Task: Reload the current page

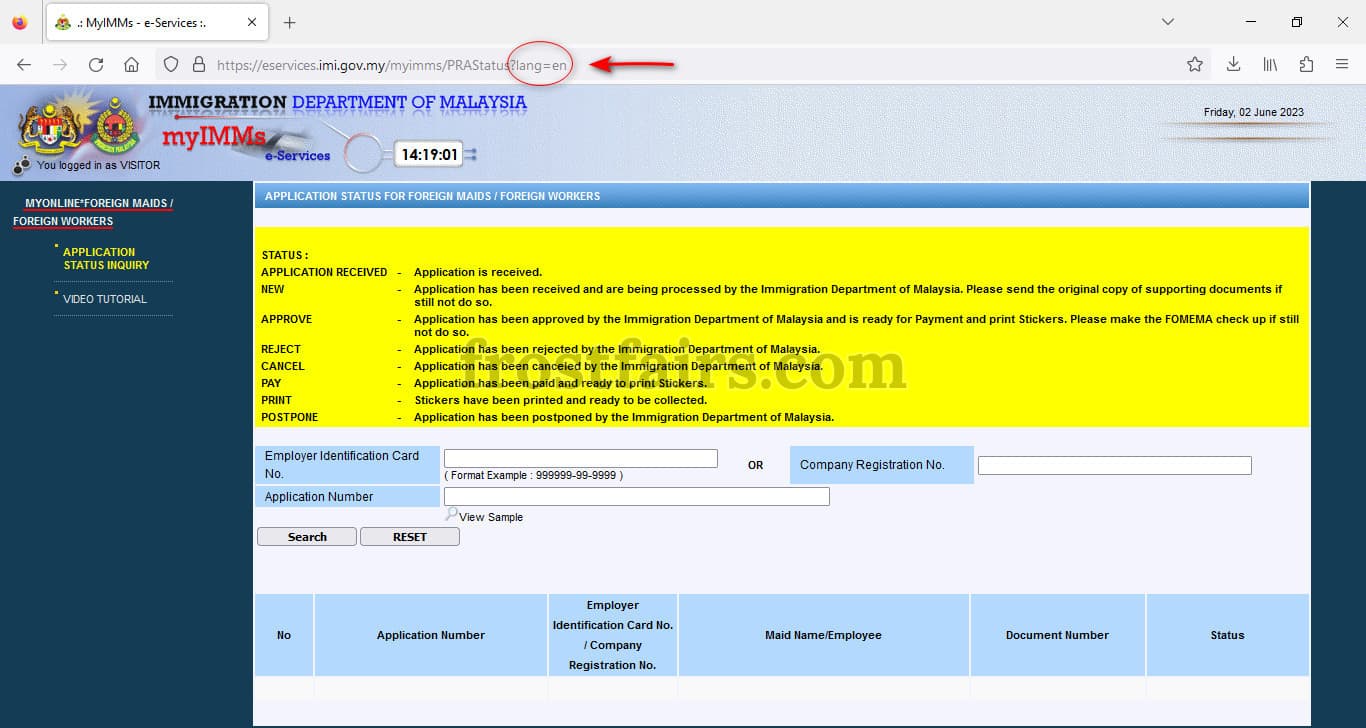Action: pos(96,64)
